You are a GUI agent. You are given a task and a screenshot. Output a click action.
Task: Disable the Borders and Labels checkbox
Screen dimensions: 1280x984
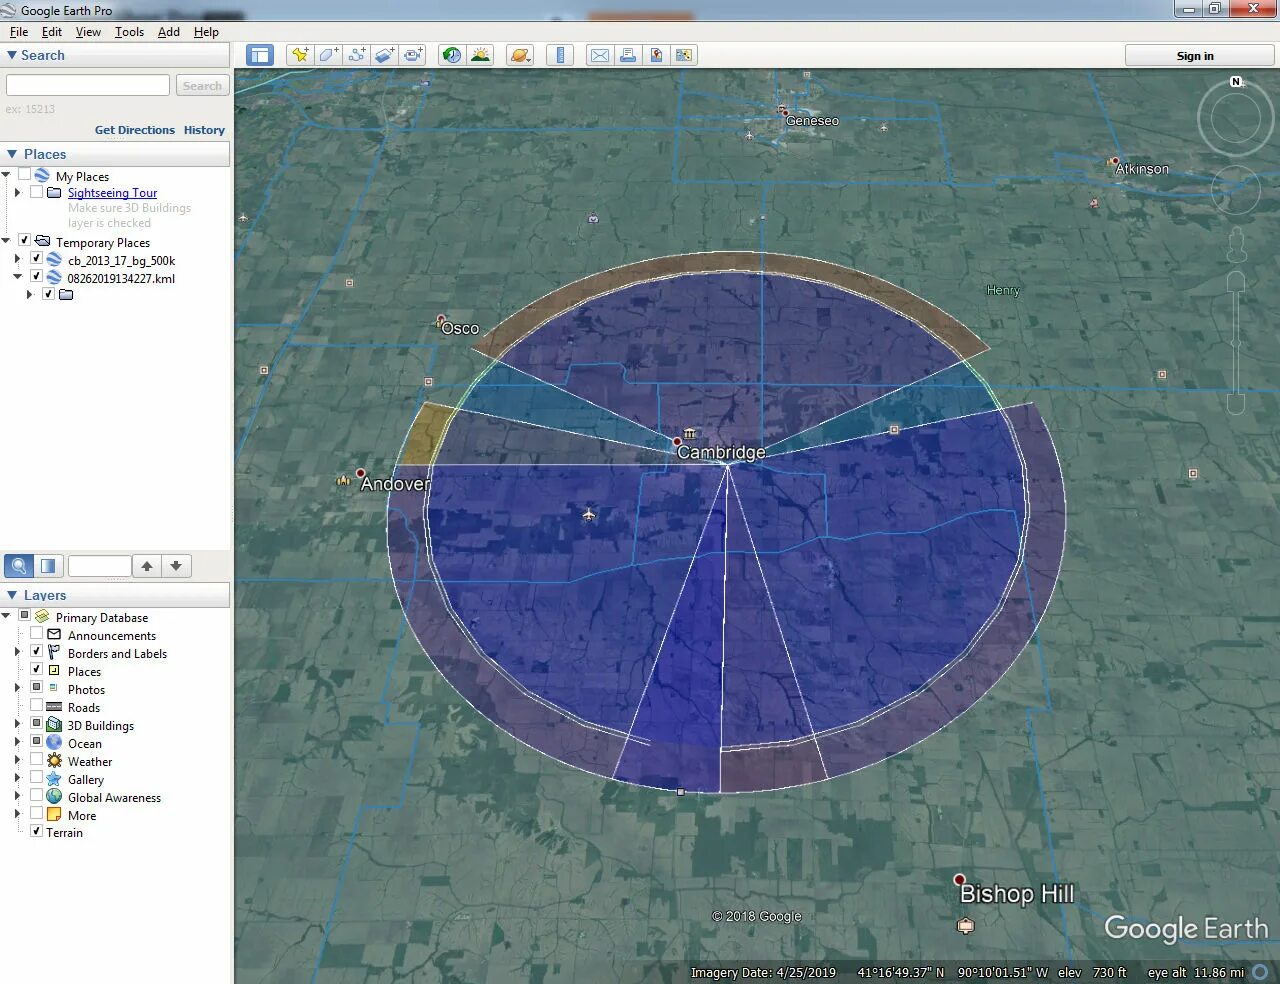point(36,652)
